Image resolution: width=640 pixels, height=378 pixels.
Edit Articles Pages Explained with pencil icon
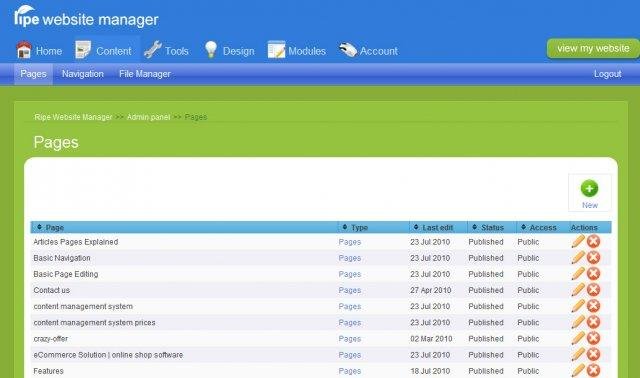578,241
